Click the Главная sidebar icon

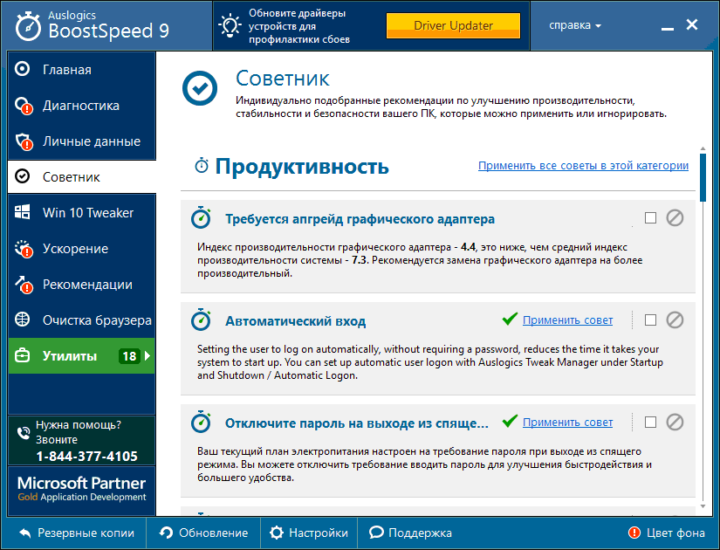pyautogui.click(x=23, y=70)
